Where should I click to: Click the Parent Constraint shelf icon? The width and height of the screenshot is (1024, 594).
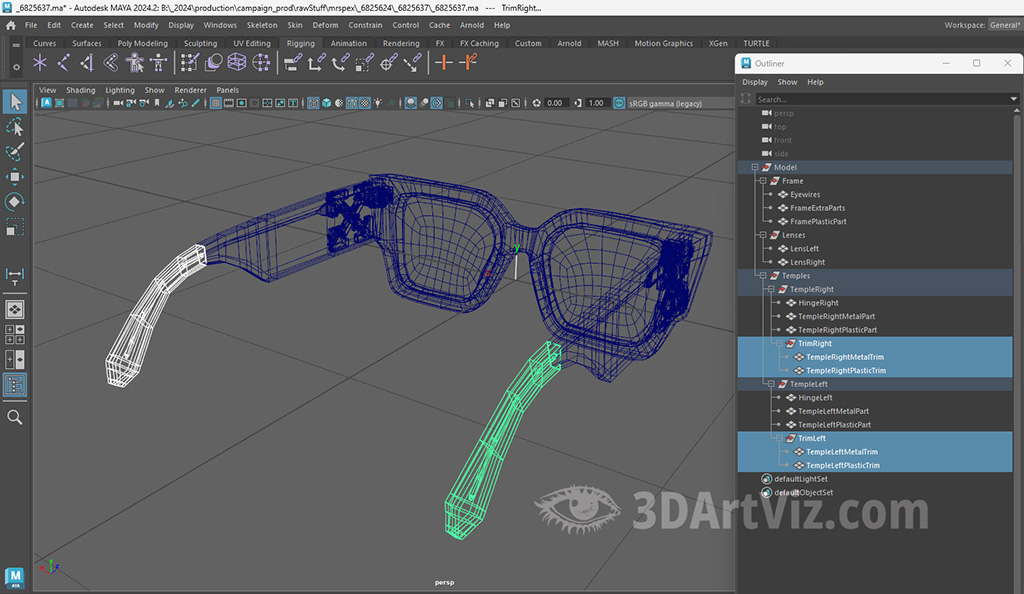tap(292, 63)
